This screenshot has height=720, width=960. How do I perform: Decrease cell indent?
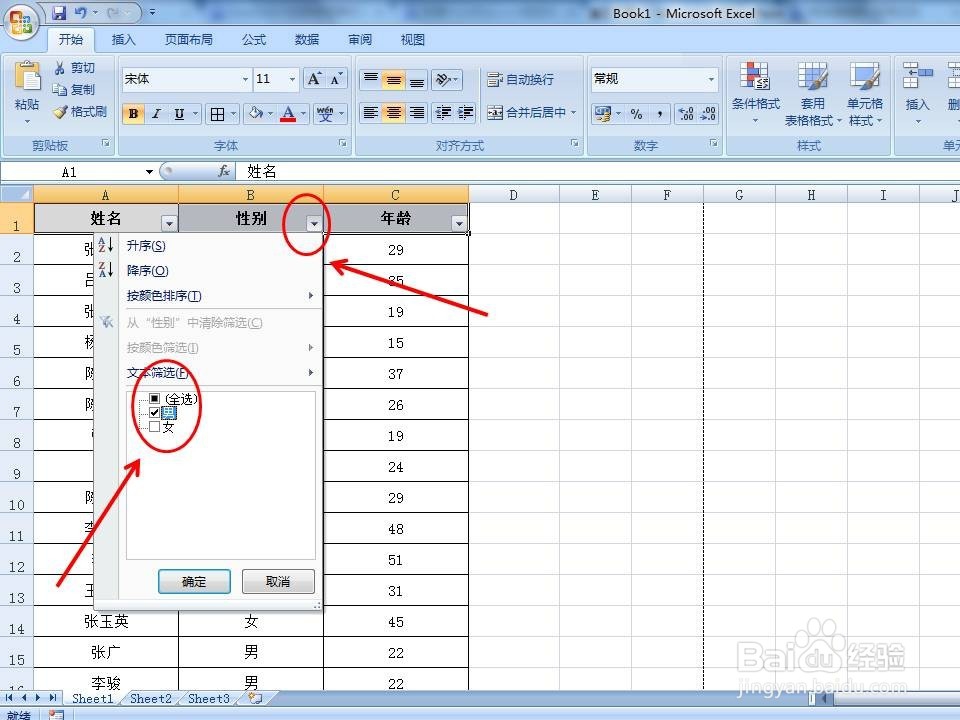(443, 113)
